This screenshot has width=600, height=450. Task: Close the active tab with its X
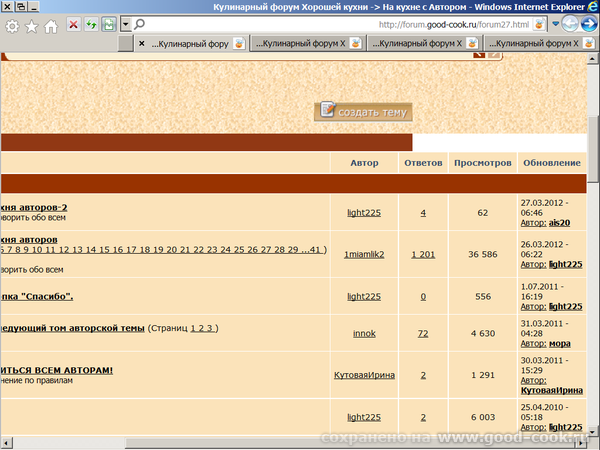click(x=141, y=44)
